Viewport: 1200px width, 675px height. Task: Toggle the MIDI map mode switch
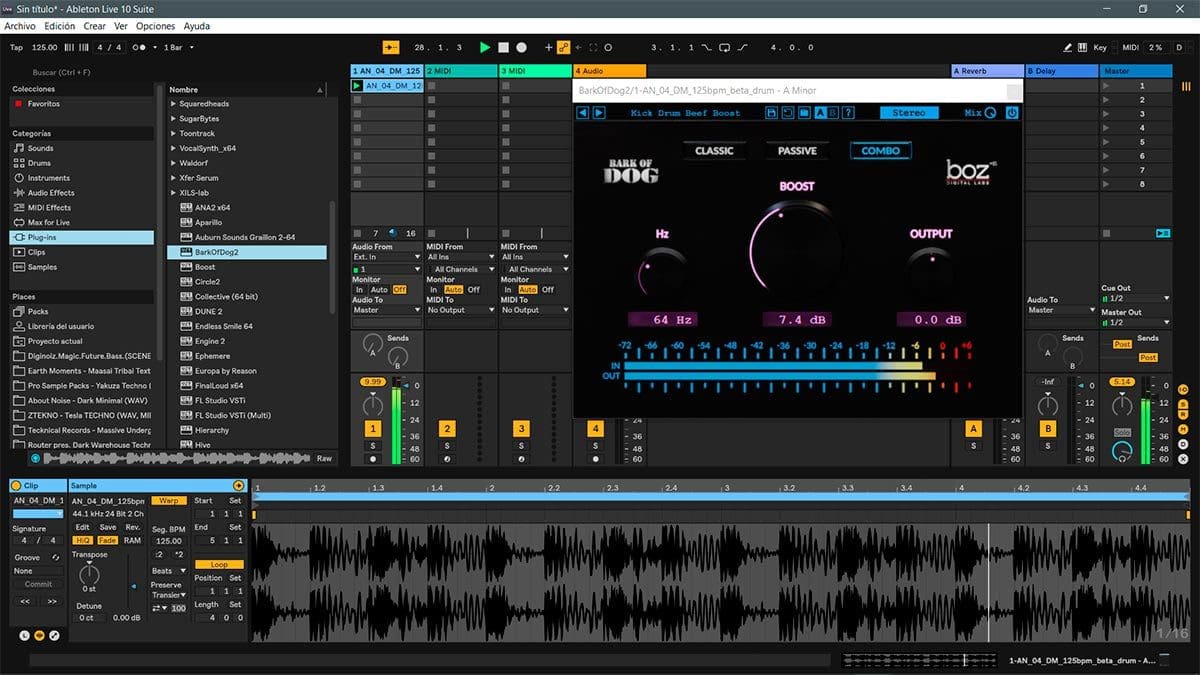(x=1130, y=47)
